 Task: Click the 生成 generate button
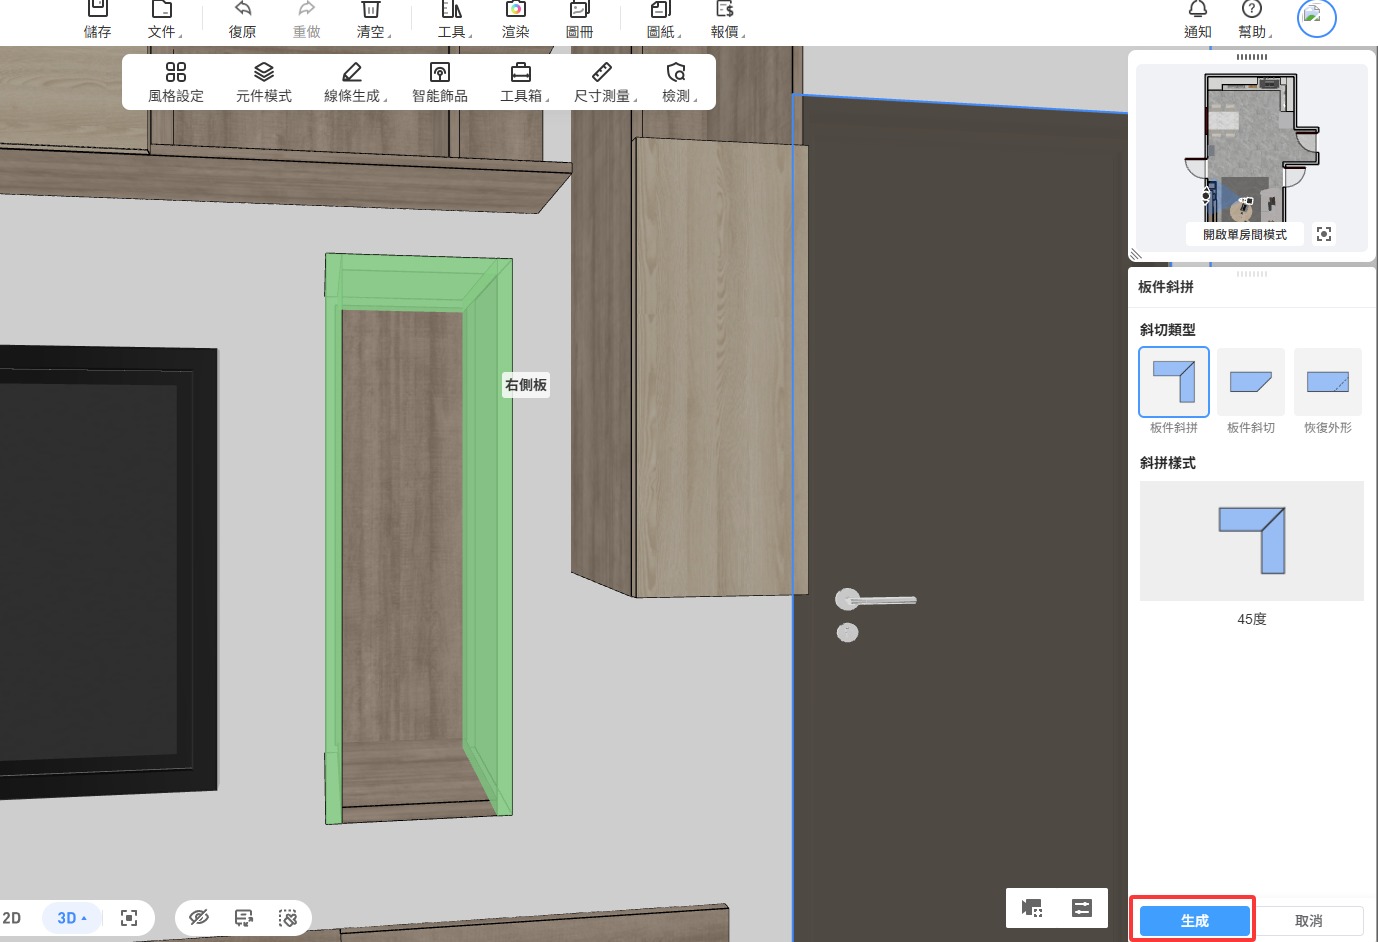[1194, 921]
